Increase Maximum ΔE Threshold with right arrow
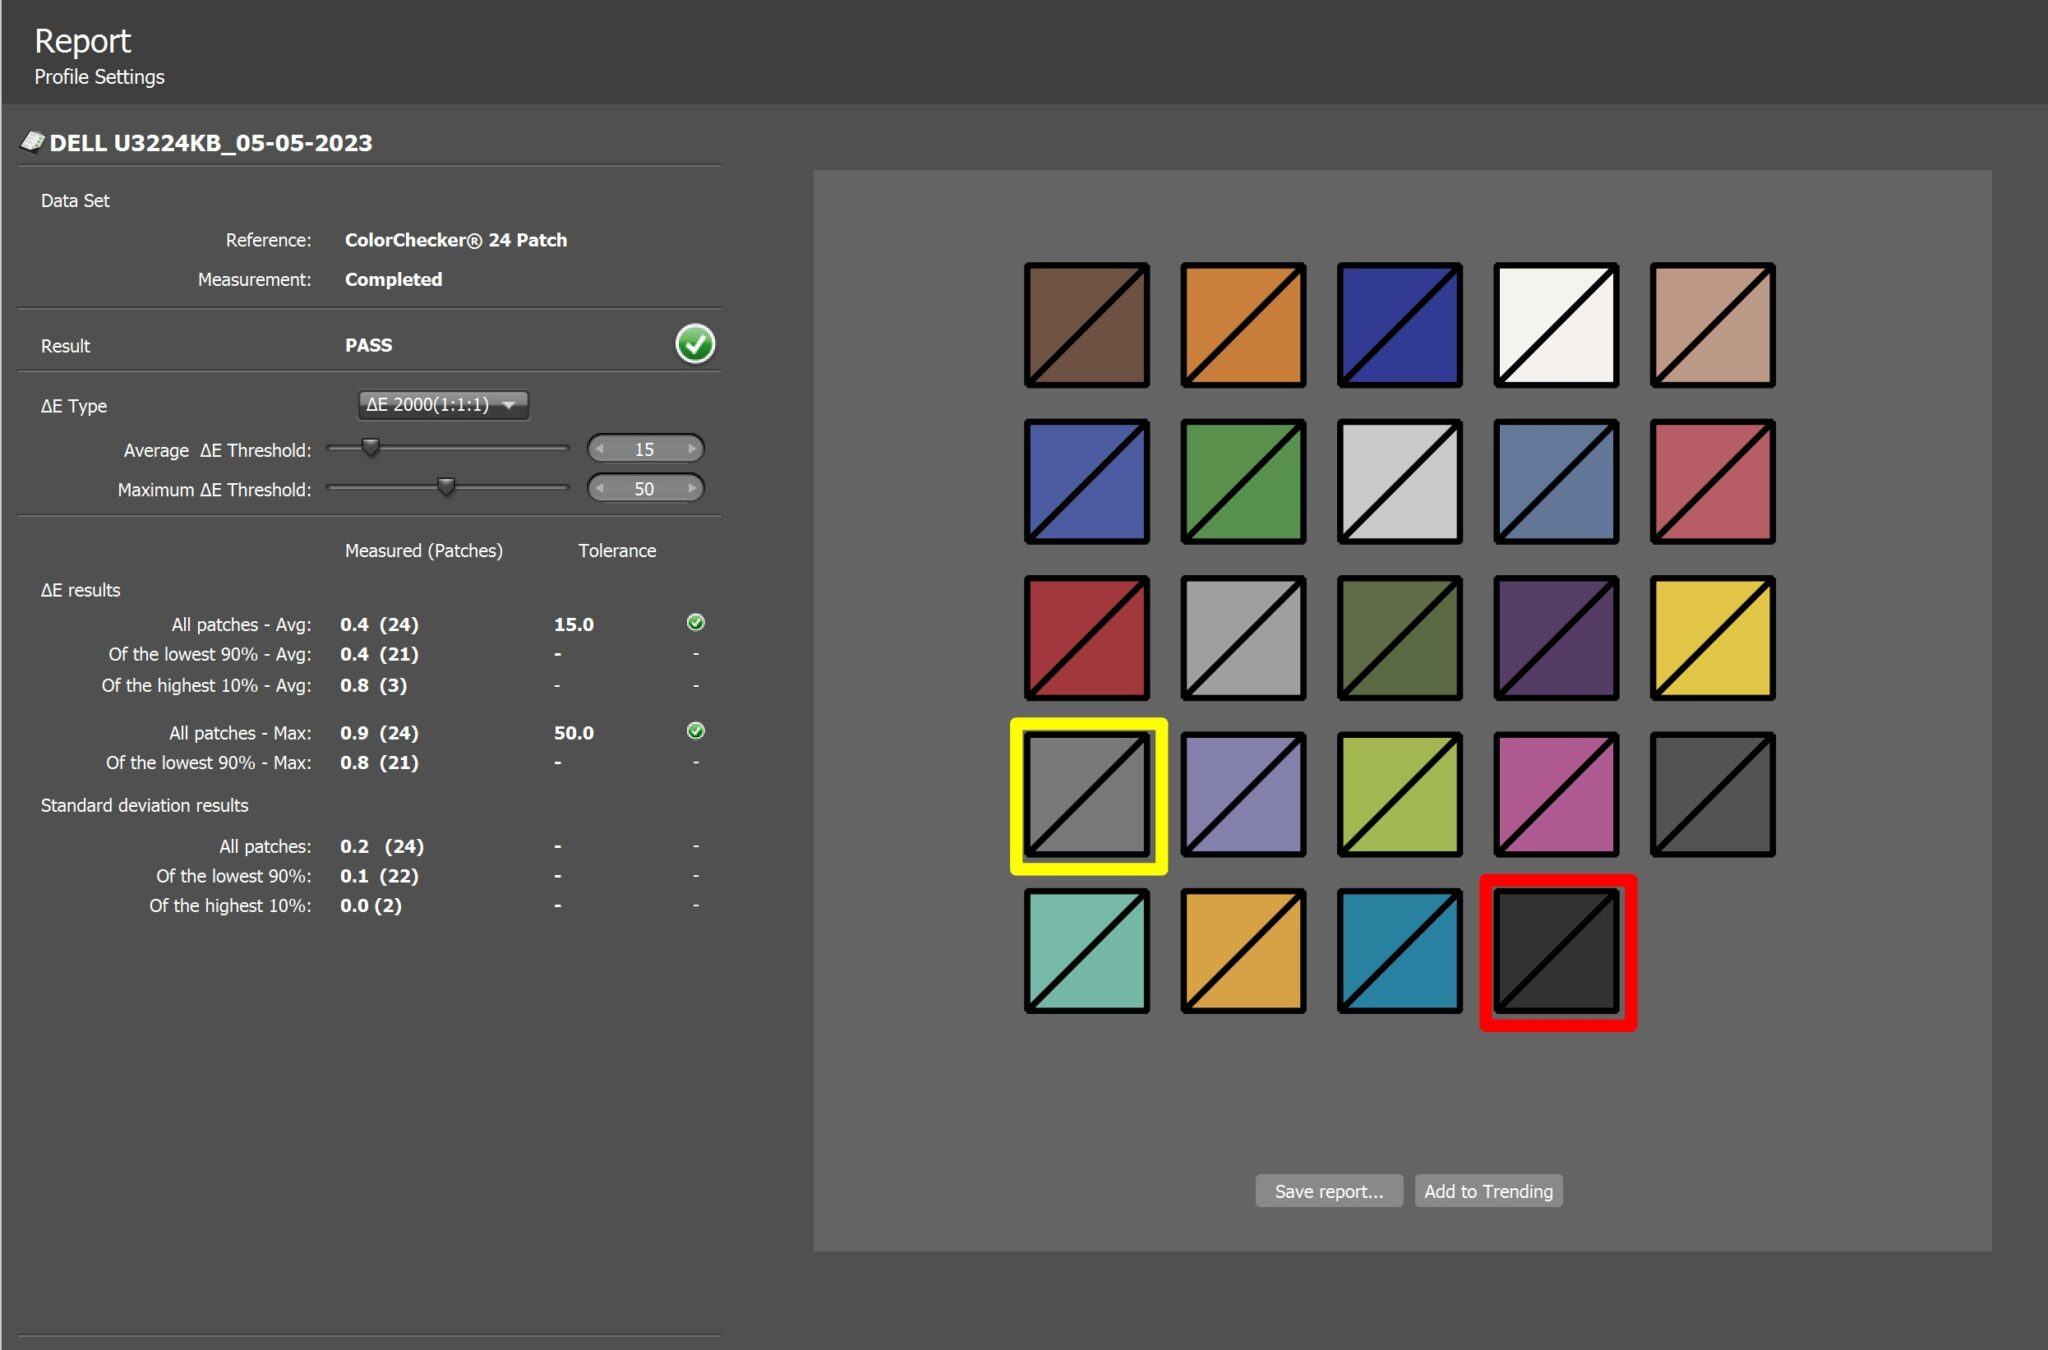The width and height of the screenshot is (2048, 1350). [x=692, y=489]
